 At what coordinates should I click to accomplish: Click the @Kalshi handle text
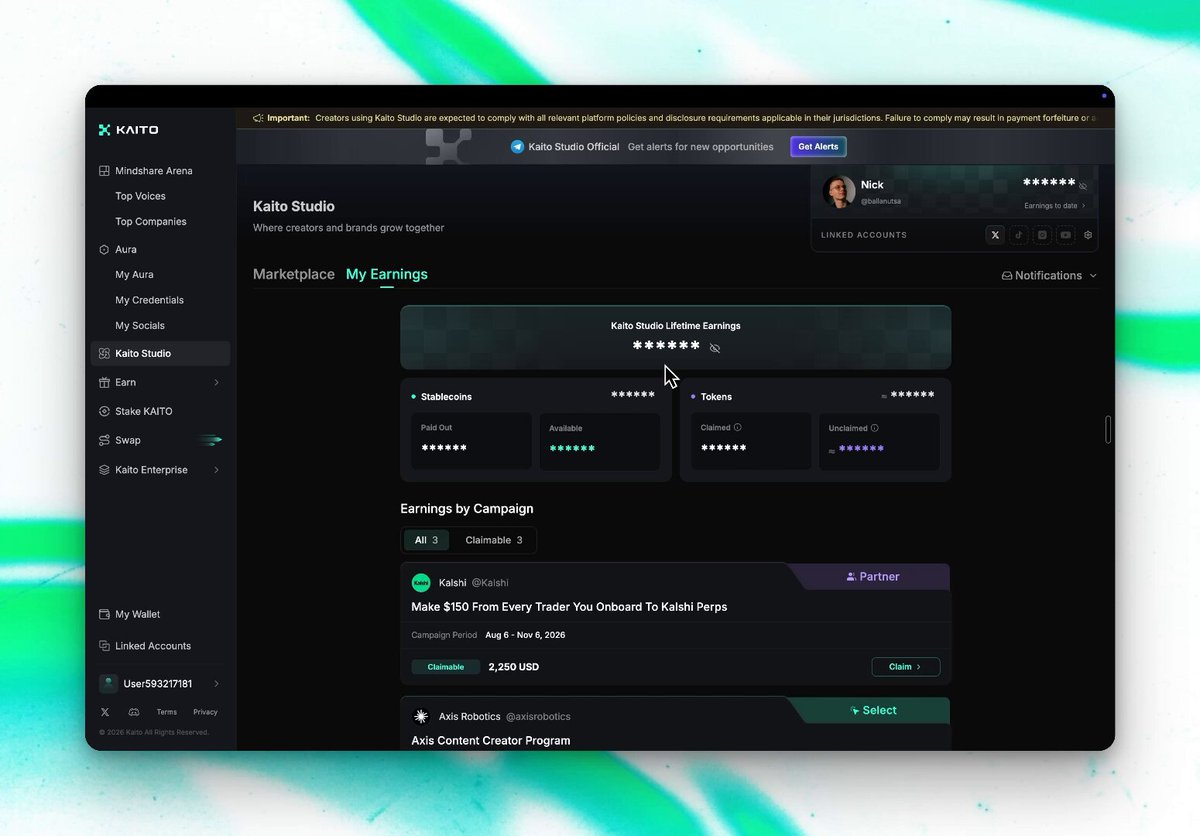[490, 583]
